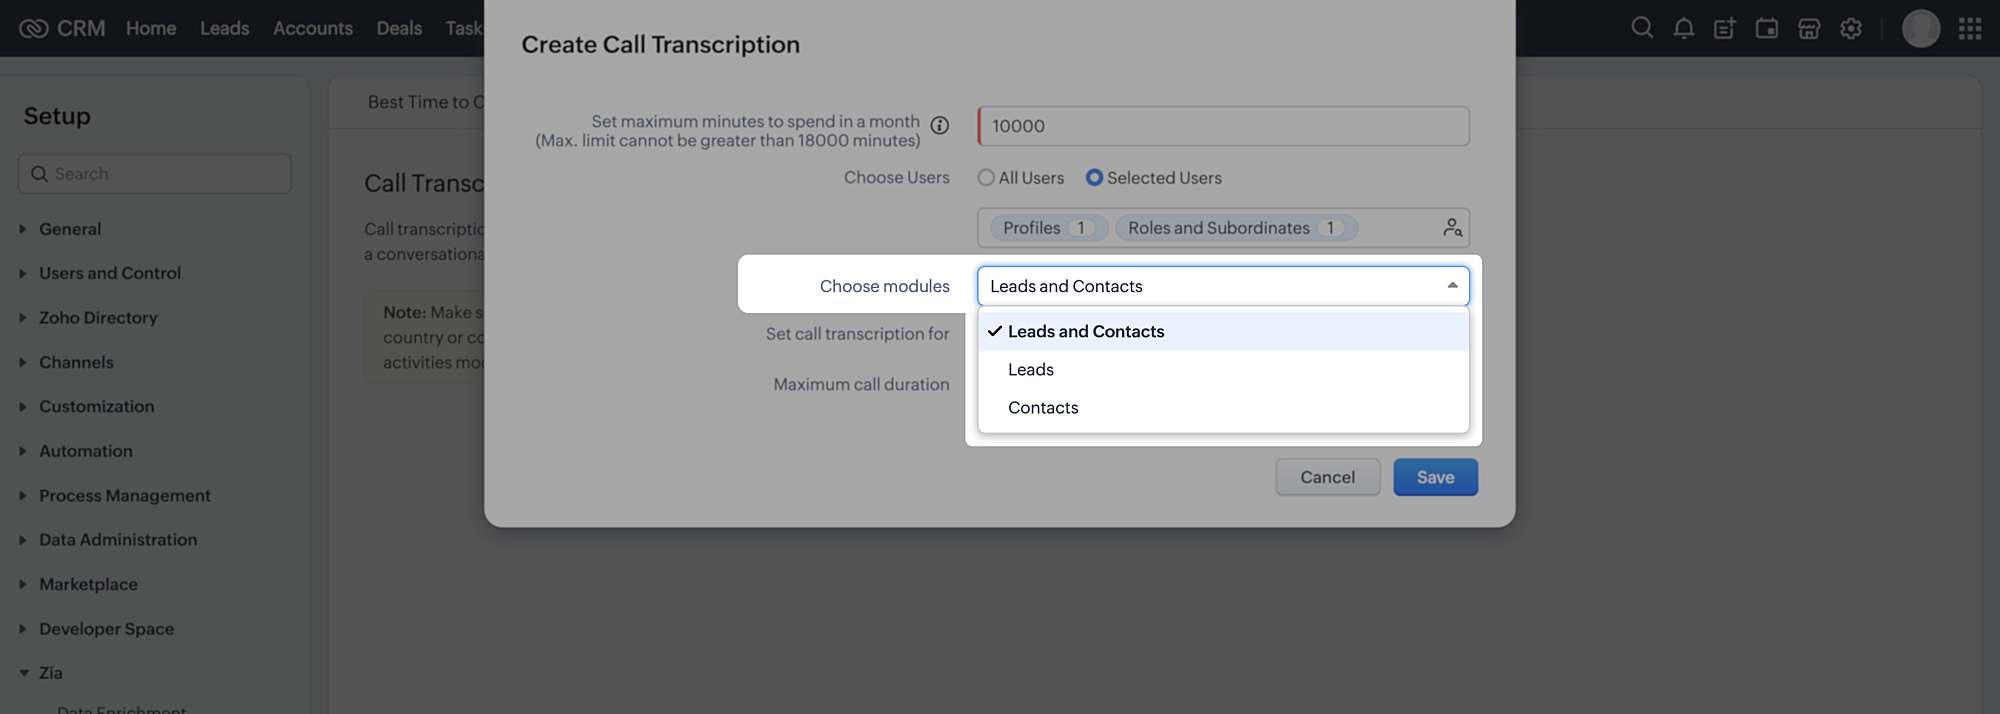Open the Marketplace store icon
Image resolution: width=2000 pixels, height=714 pixels.
coord(1809,28)
